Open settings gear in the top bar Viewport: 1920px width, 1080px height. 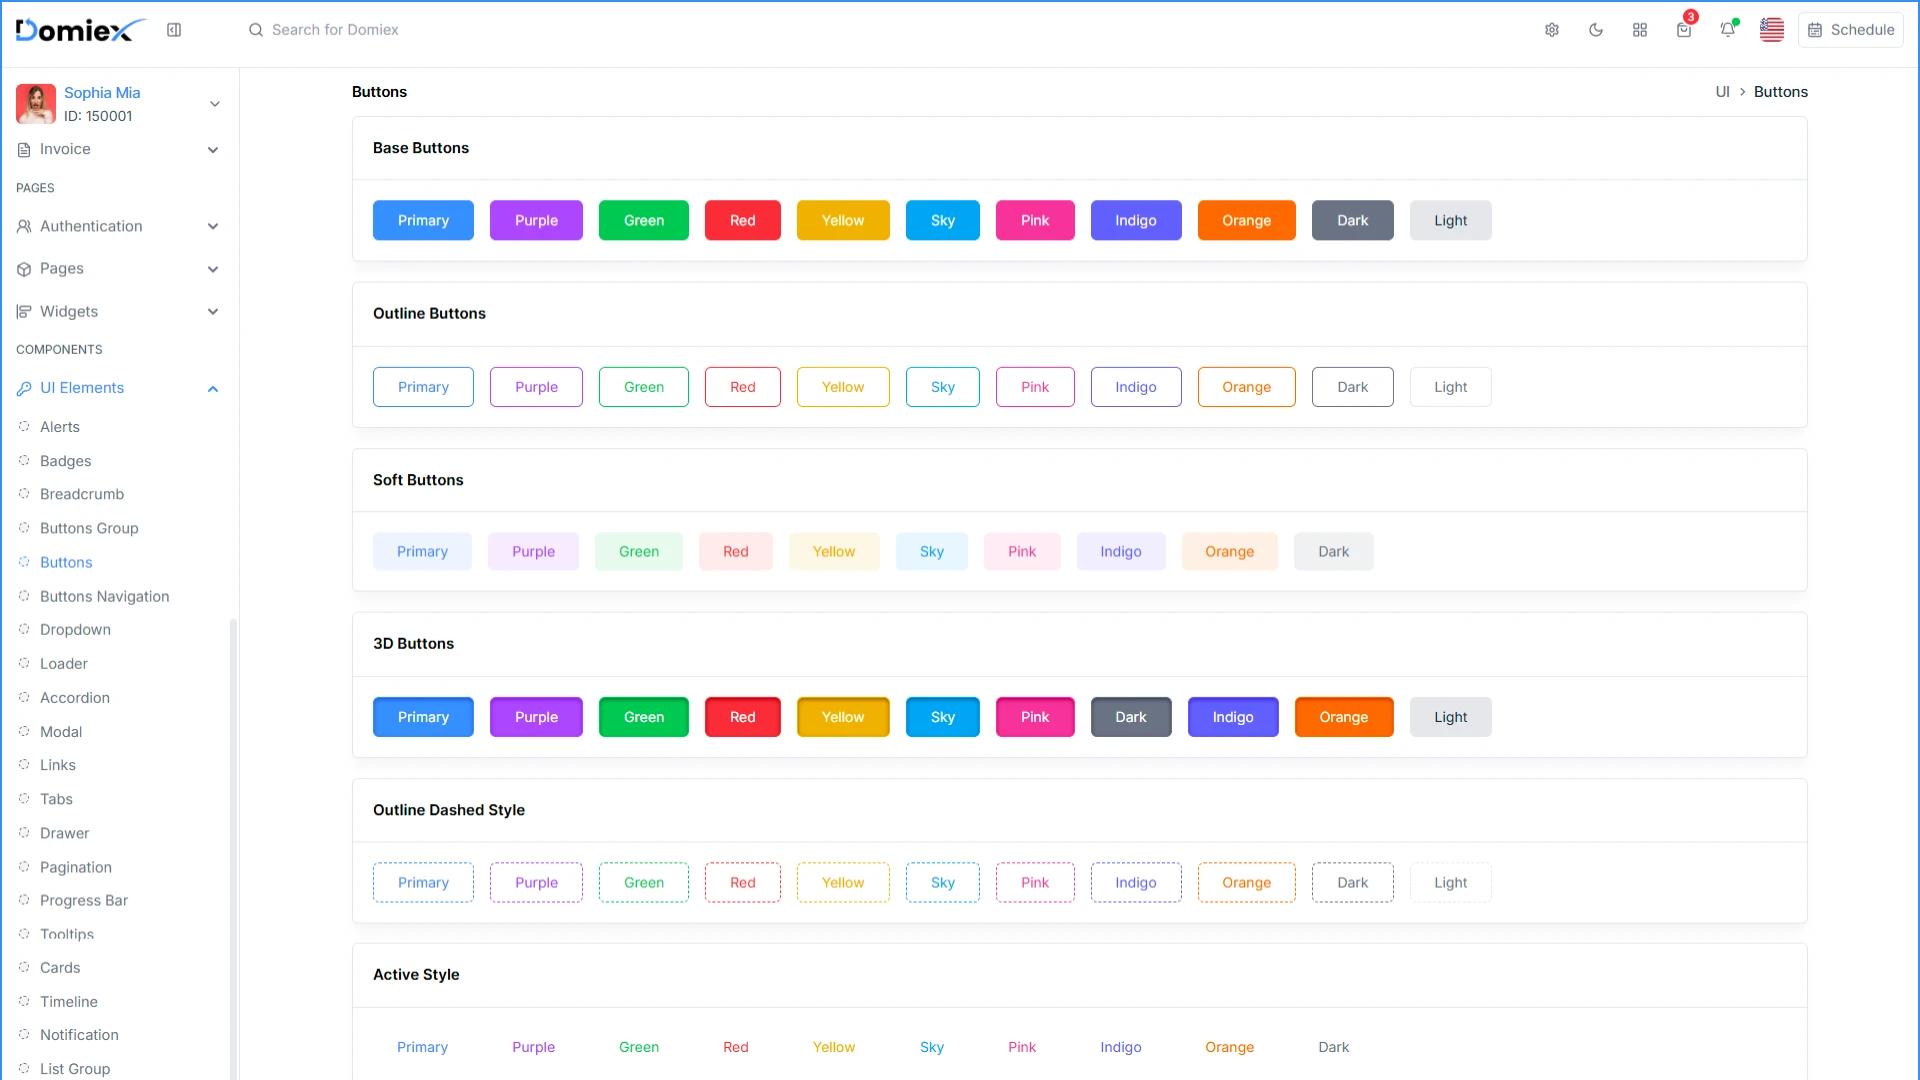pyautogui.click(x=1552, y=30)
